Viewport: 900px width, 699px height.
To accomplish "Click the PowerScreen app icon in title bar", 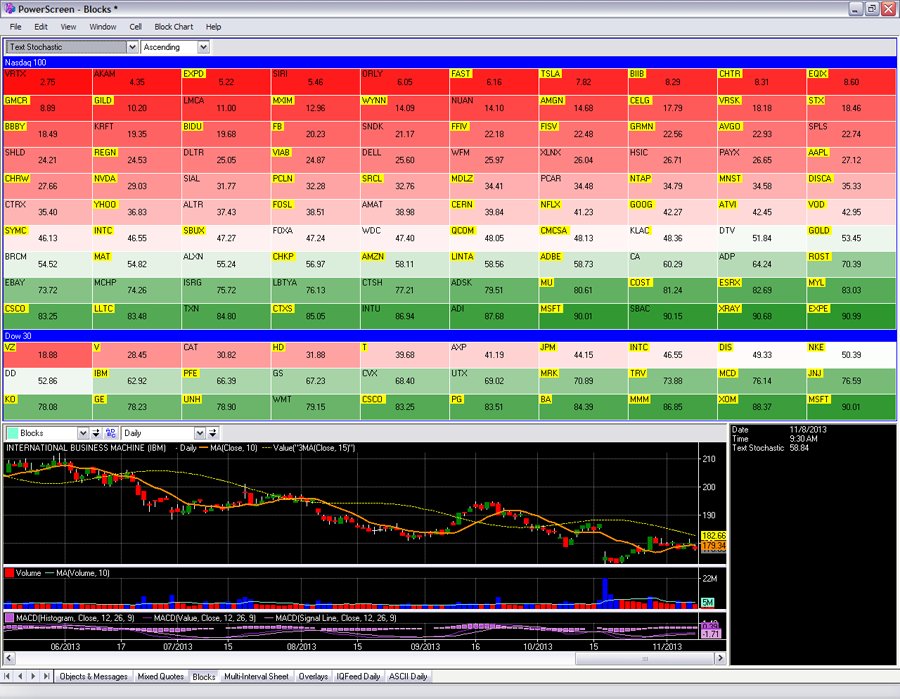I will 9,8.
